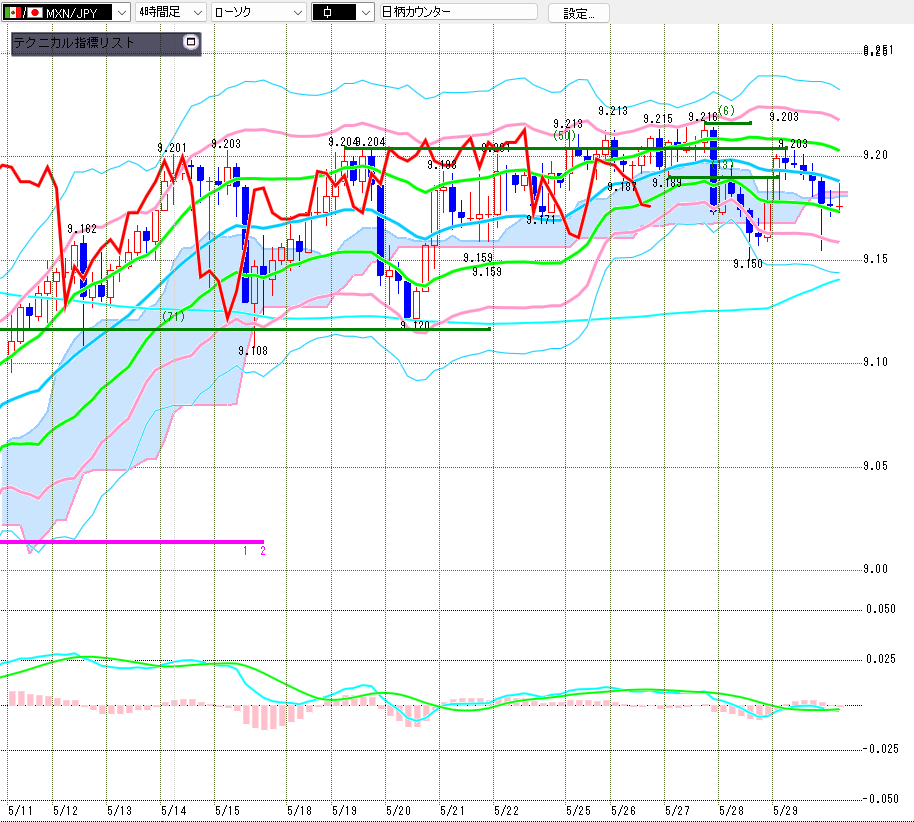Image resolution: width=914 pixels, height=822 pixels.
Task: Click the 9.215 price label
Action: (658, 119)
